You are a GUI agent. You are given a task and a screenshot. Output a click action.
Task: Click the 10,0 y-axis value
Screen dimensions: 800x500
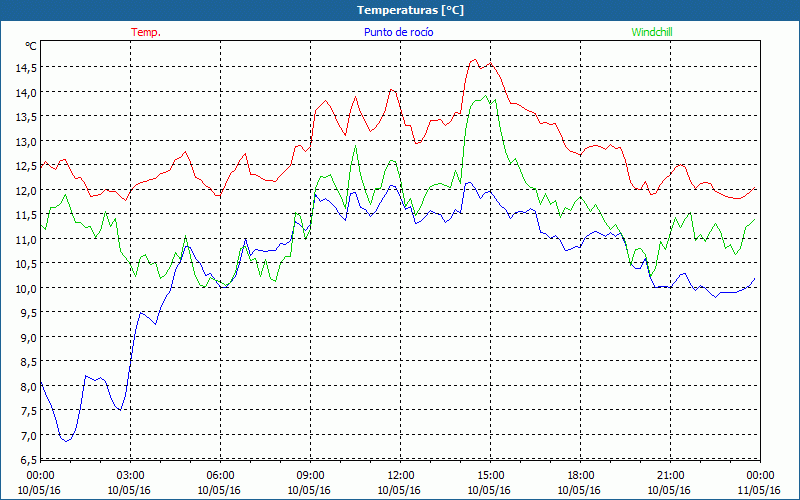point(27,288)
